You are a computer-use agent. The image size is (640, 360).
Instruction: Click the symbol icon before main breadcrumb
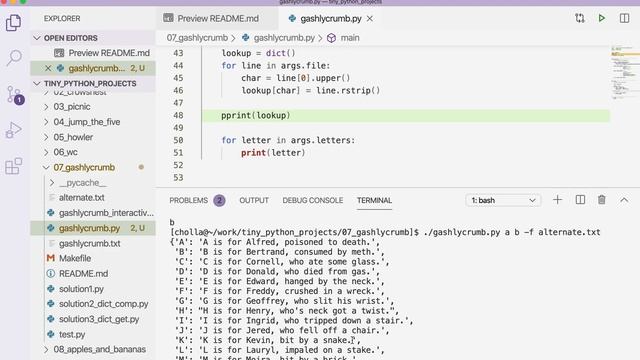click(x=331, y=38)
